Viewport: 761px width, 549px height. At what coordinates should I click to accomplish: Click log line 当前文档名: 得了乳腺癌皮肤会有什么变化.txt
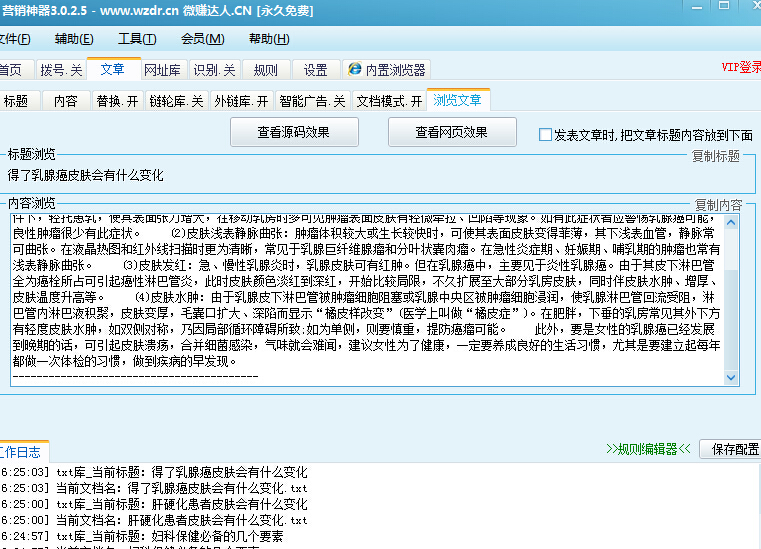pos(182,488)
